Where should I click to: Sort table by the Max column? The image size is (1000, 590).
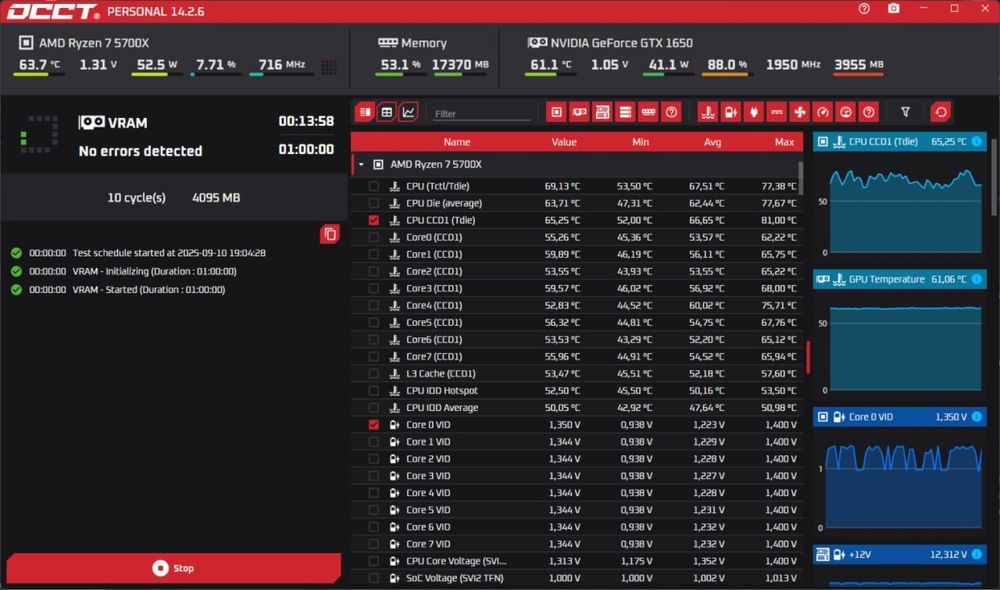[x=784, y=142]
